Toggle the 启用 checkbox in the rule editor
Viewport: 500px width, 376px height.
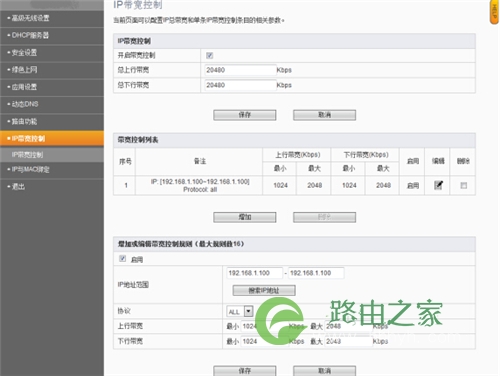(123, 259)
